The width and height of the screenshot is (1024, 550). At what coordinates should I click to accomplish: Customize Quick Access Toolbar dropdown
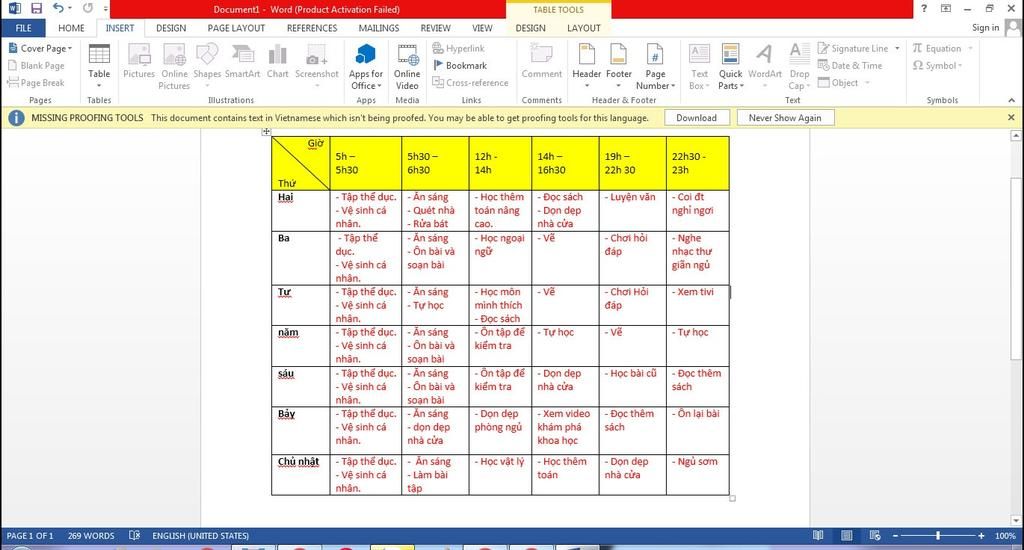point(106,9)
